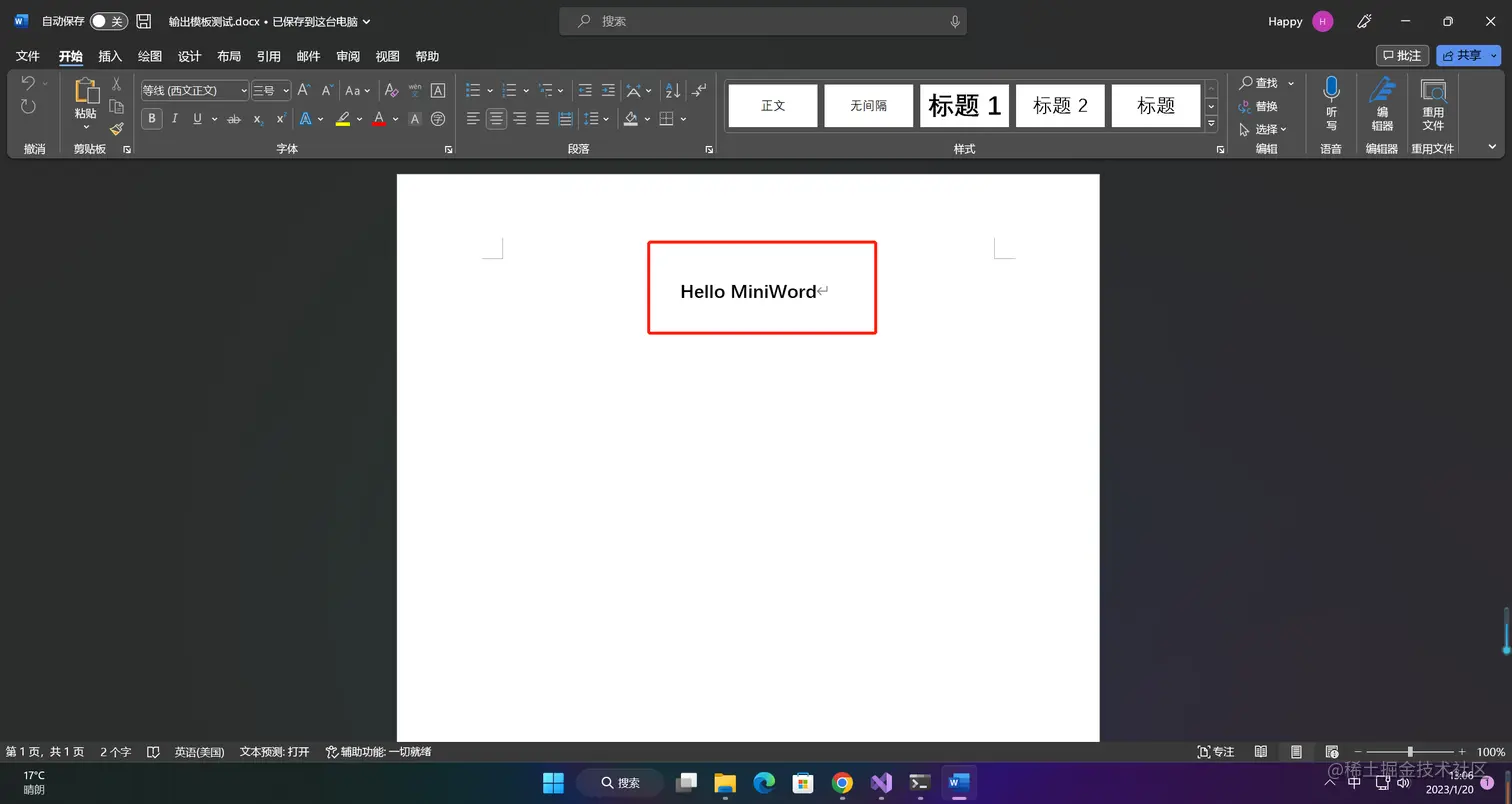The width and height of the screenshot is (1512, 804).
Task: Save document using the floppy disk icon
Action: coord(144,21)
